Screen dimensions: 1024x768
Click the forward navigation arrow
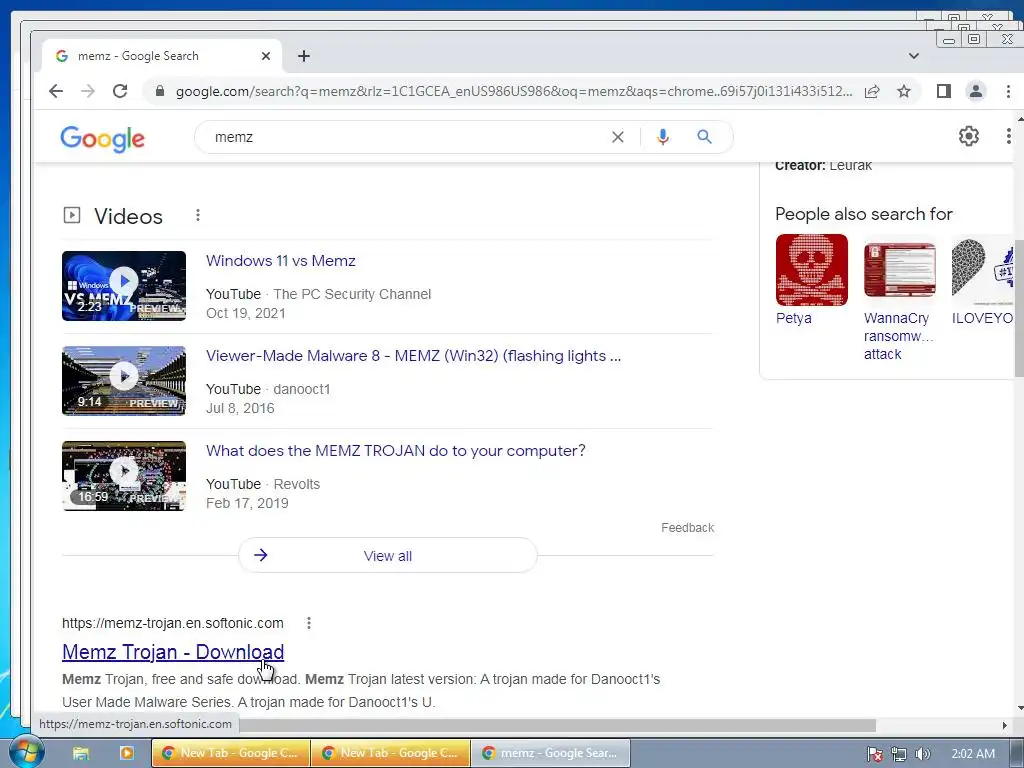(x=88, y=91)
